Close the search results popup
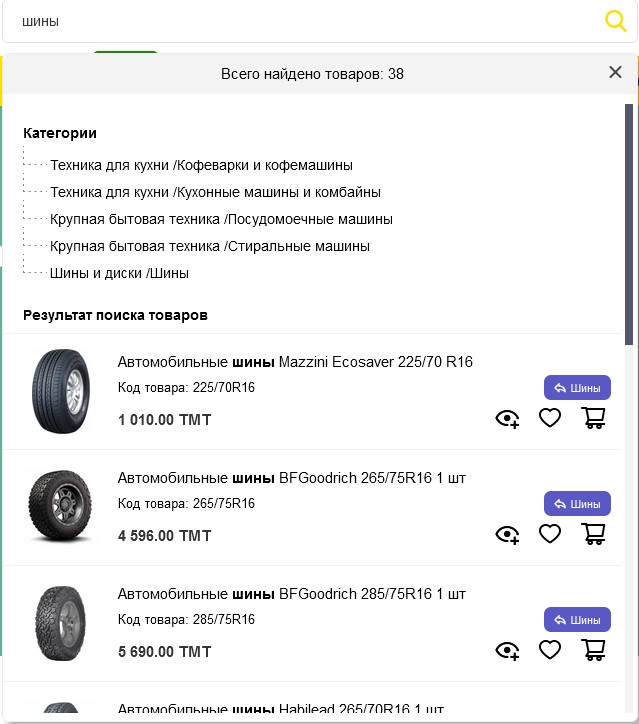The image size is (639, 724). [615, 72]
